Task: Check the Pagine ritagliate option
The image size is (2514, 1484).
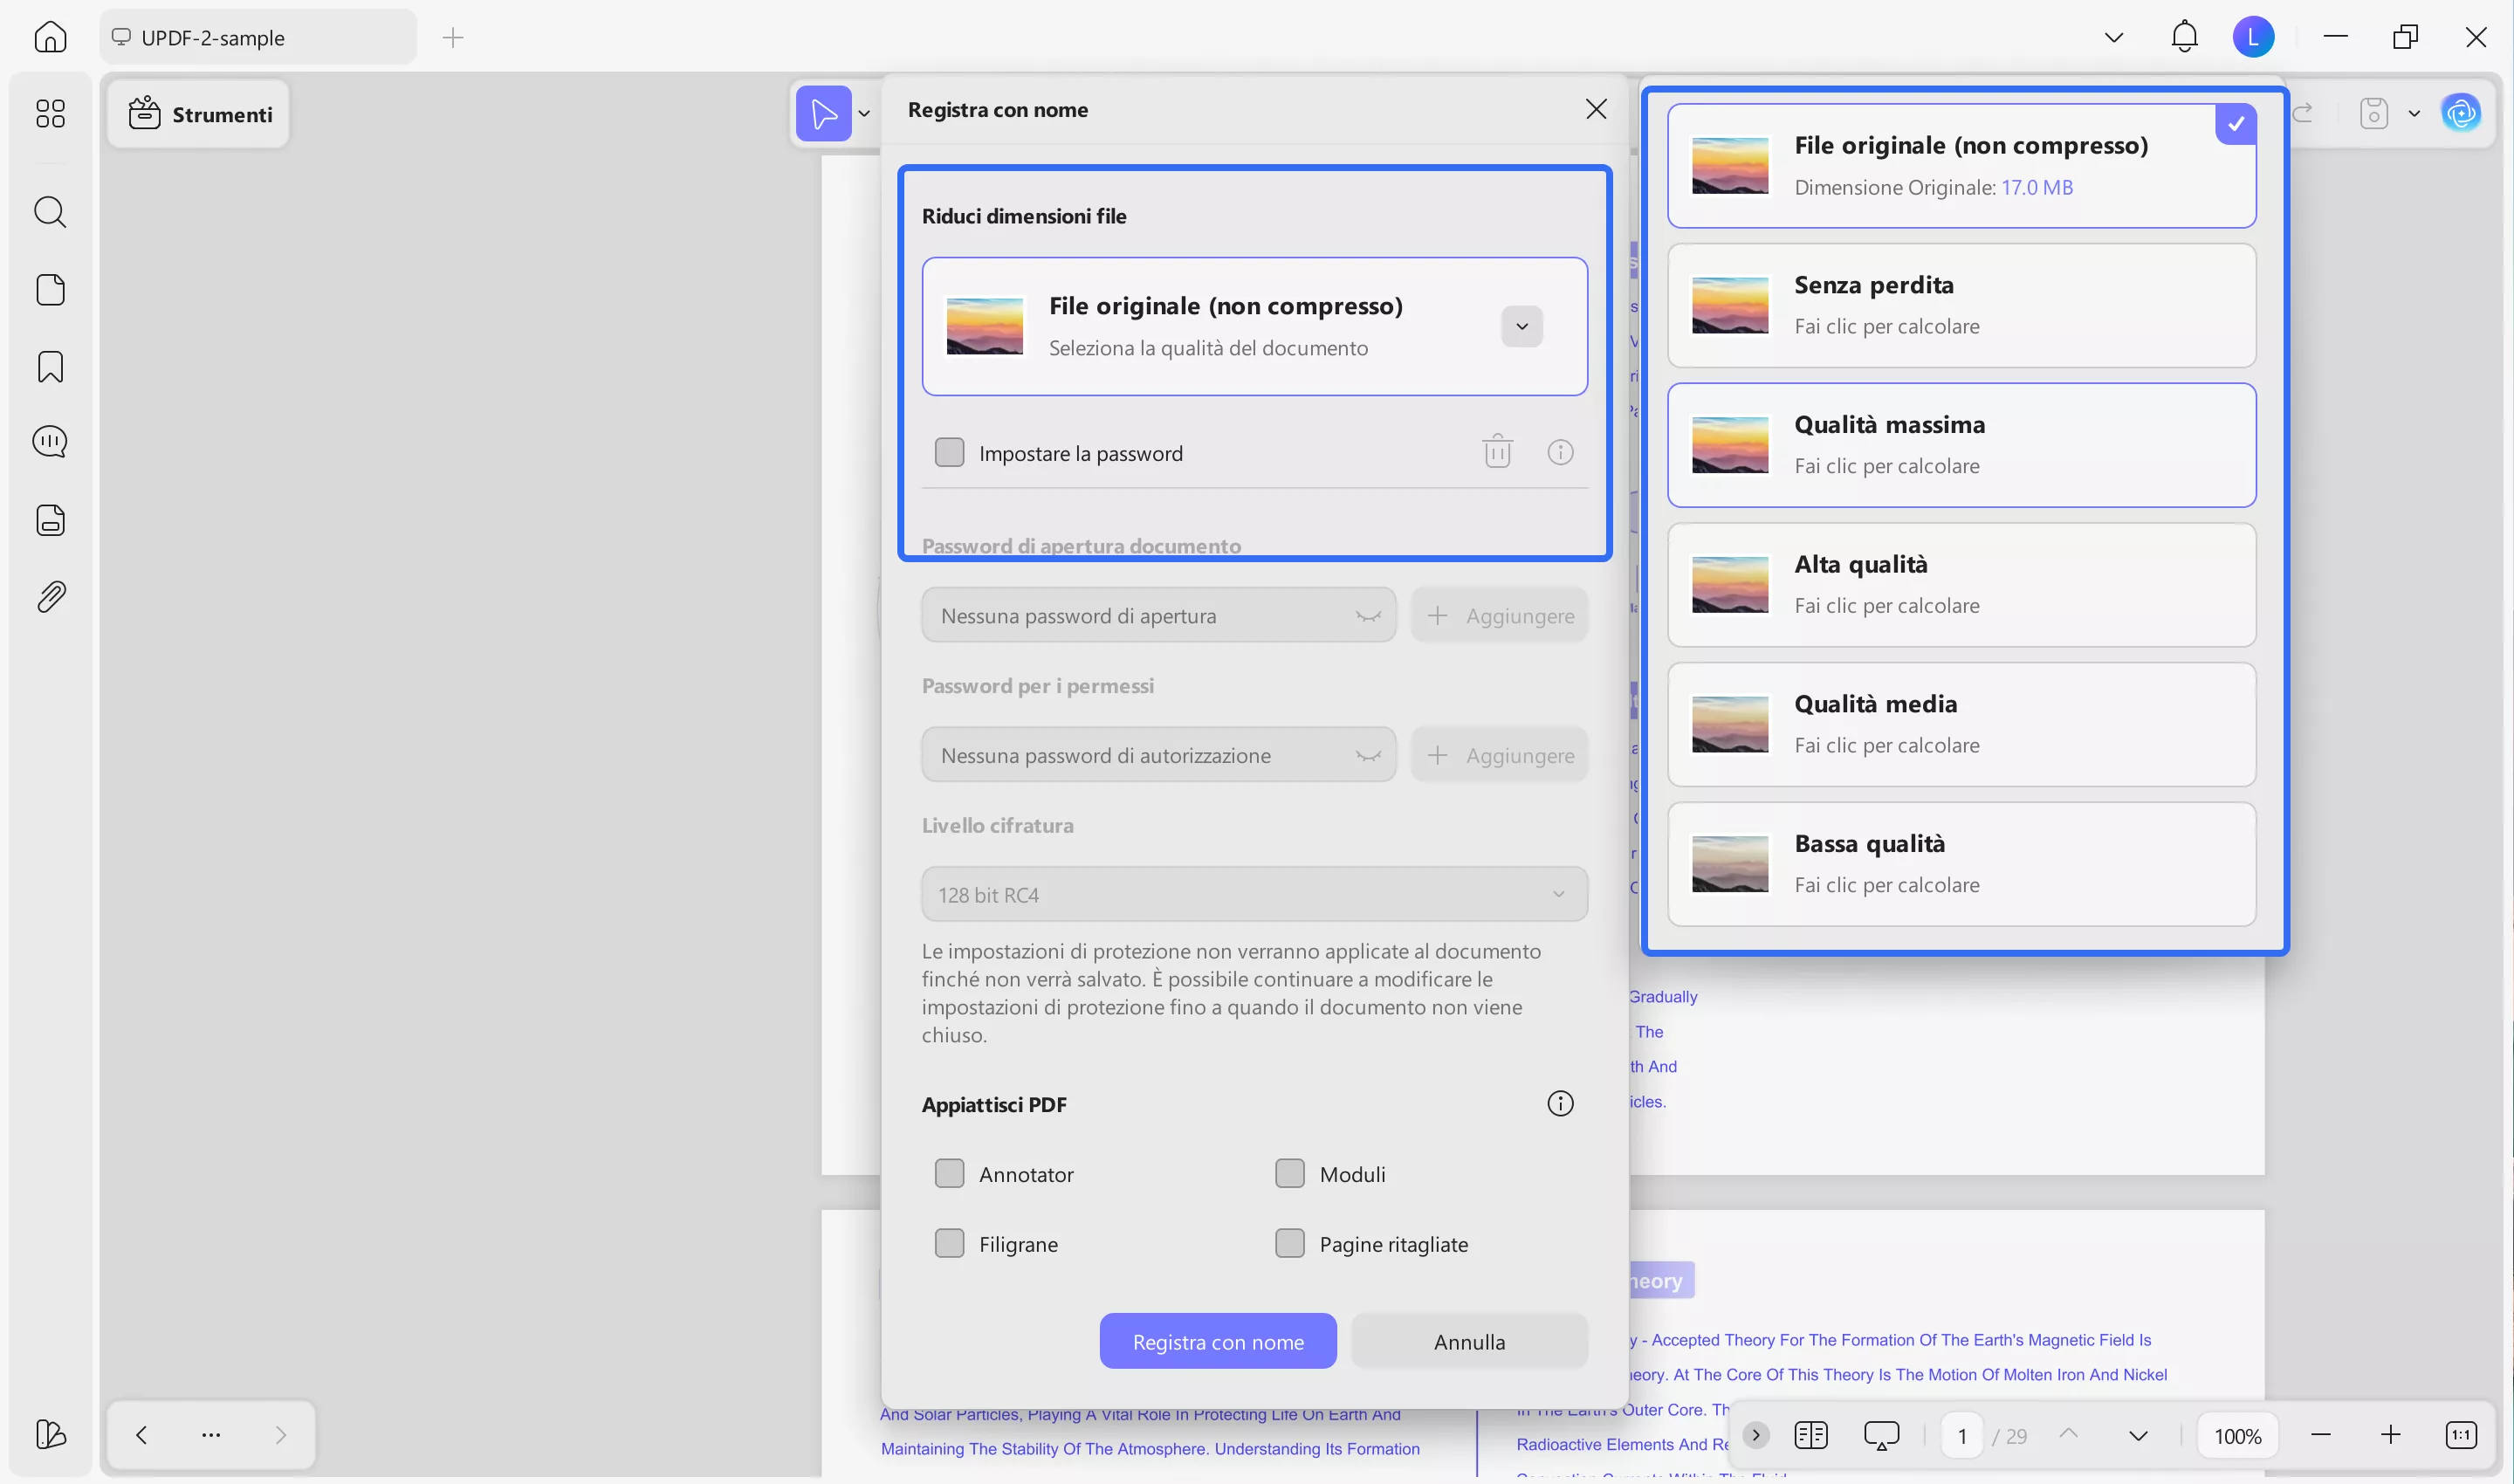Action: point(1289,1244)
